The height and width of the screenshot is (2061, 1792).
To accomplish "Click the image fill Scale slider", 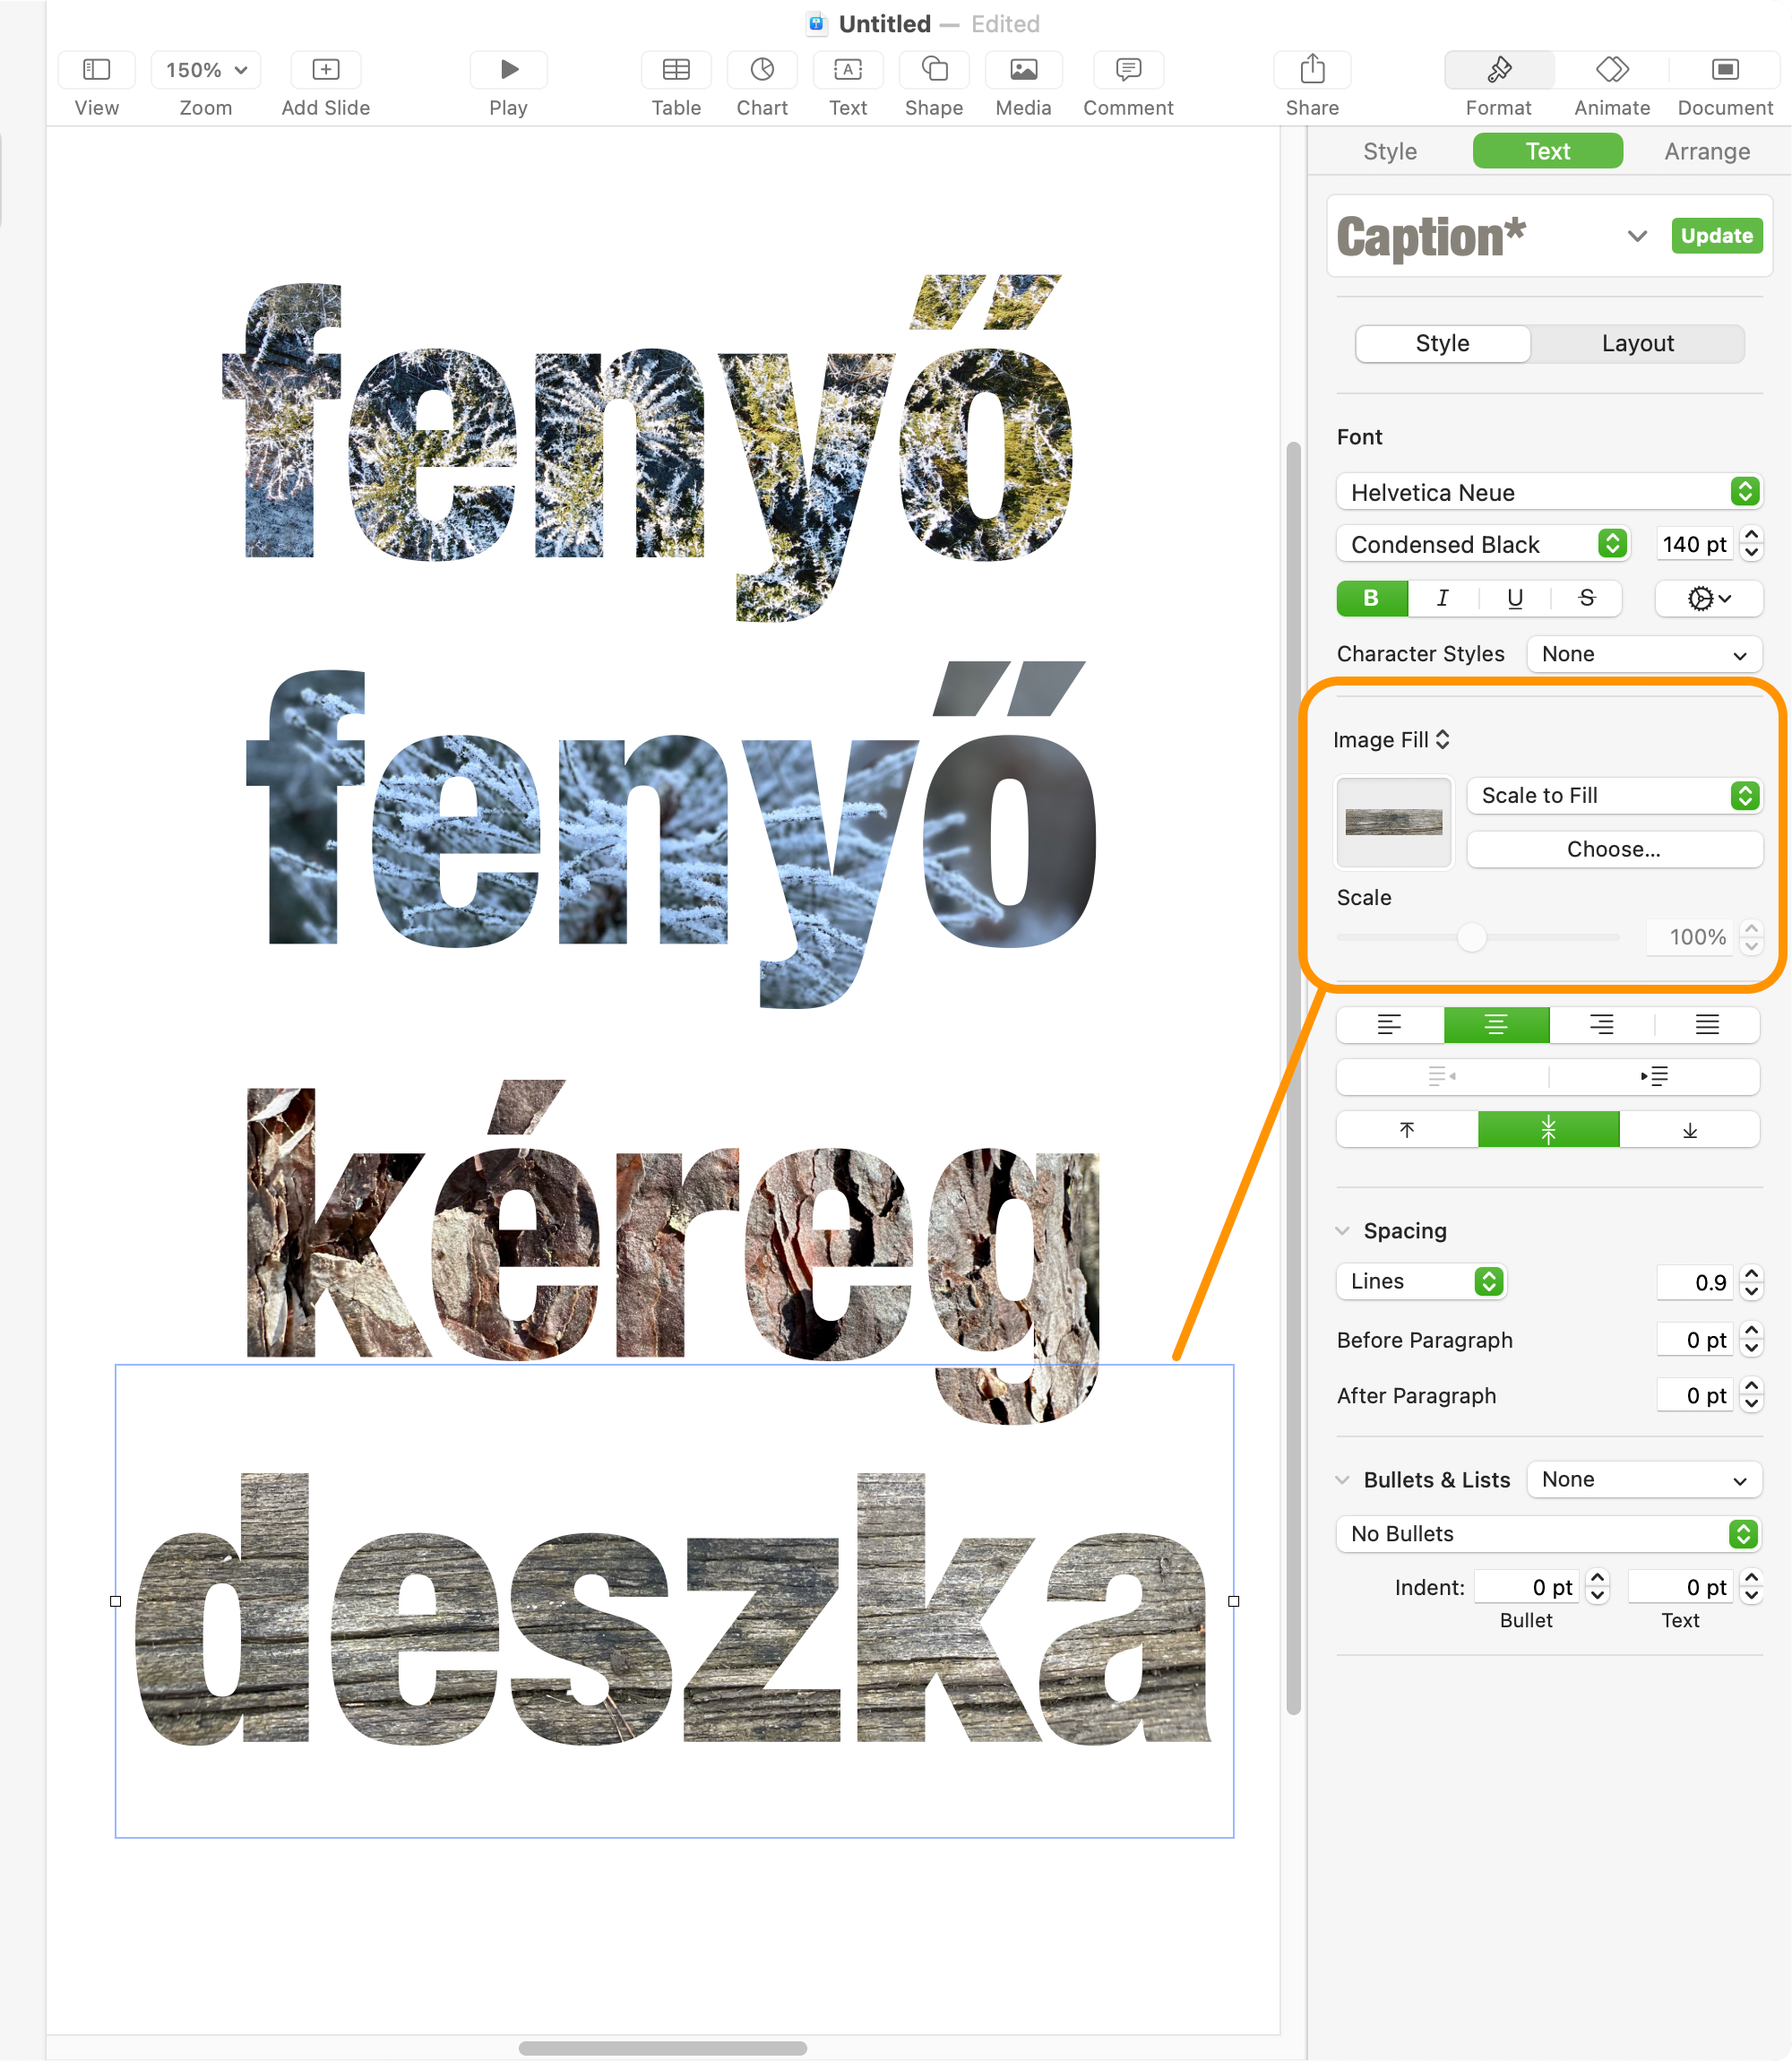I will [1471, 937].
